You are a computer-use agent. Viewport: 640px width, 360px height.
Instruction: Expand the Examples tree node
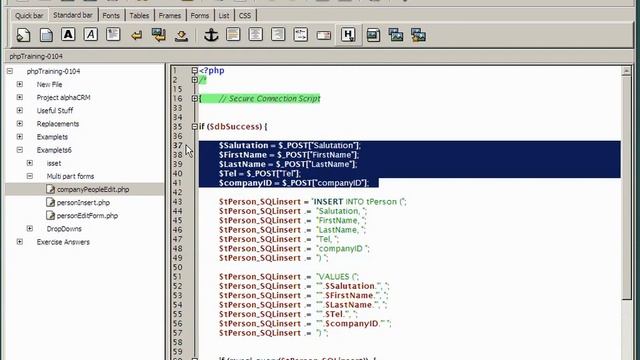coord(20,136)
